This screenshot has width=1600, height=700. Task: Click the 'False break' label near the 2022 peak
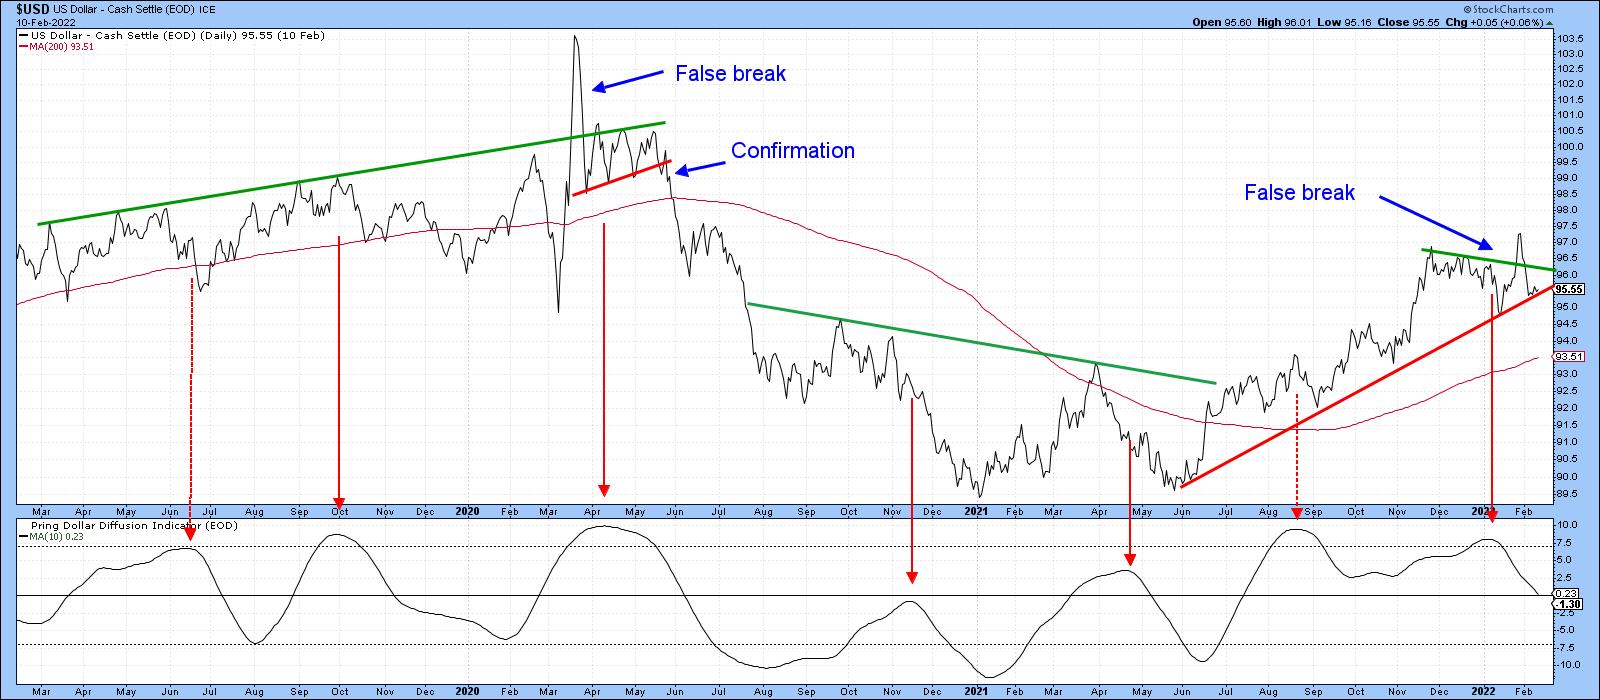point(1299,193)
